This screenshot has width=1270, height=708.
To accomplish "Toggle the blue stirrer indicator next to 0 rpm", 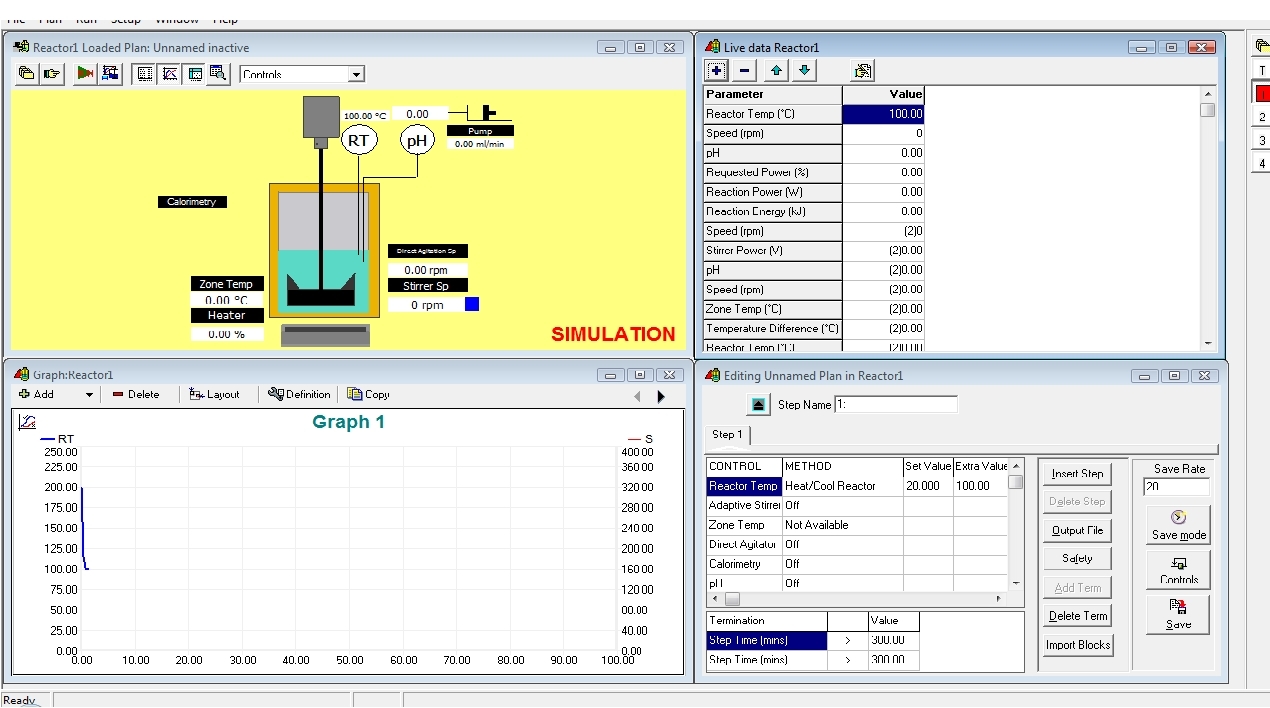I will [x=472, y=304].
